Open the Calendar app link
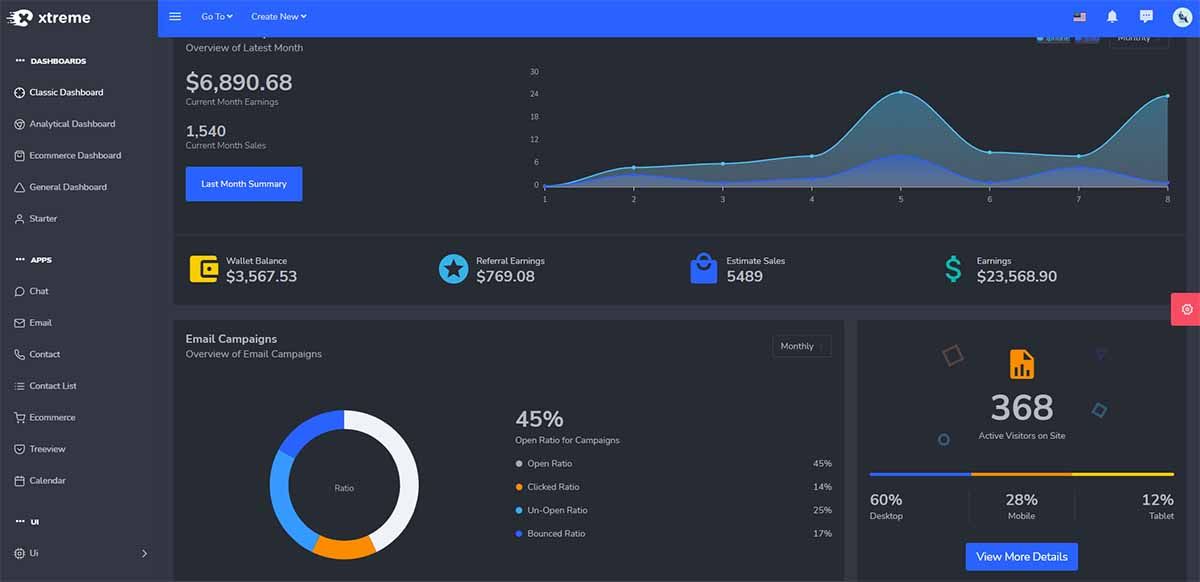1200x582 pixels. point(47,481)
